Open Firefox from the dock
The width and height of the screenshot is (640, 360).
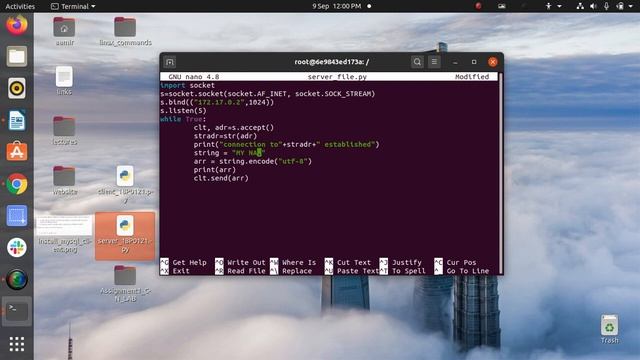coord(17,25)
